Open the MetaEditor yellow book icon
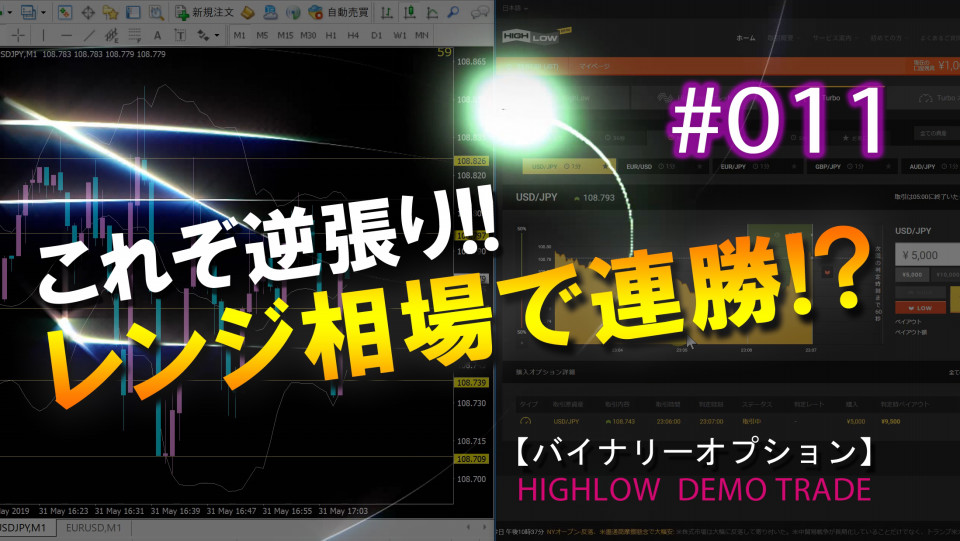Image resolution: width=960 pixels, height=541 pixels. tap(248, 12)
